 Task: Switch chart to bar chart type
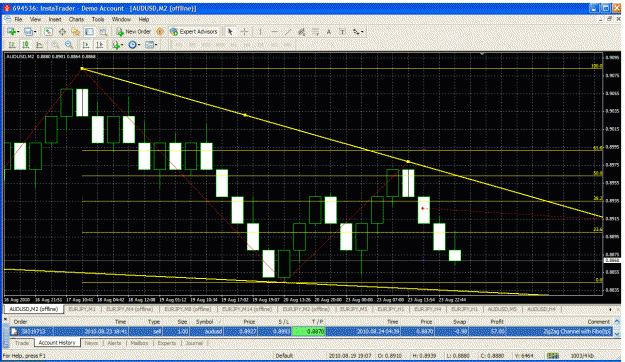coord(12,45)
